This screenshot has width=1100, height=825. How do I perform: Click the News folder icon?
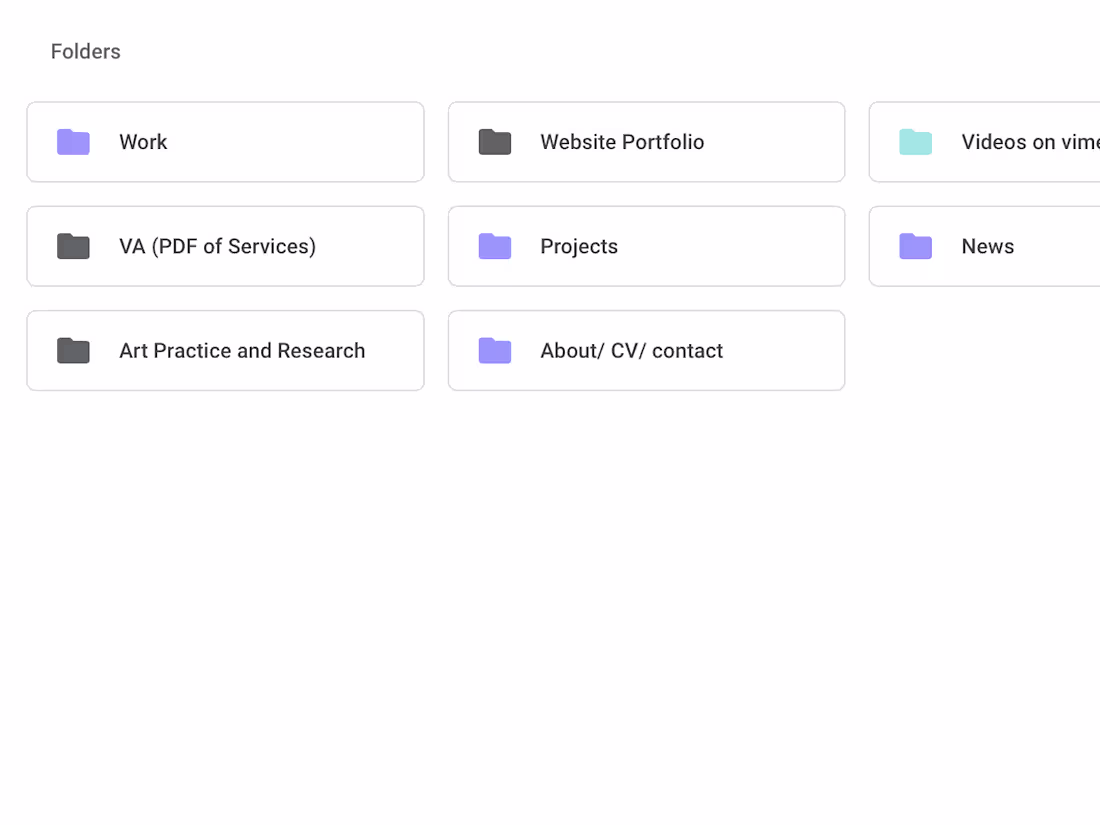click(x=915, y=246)
